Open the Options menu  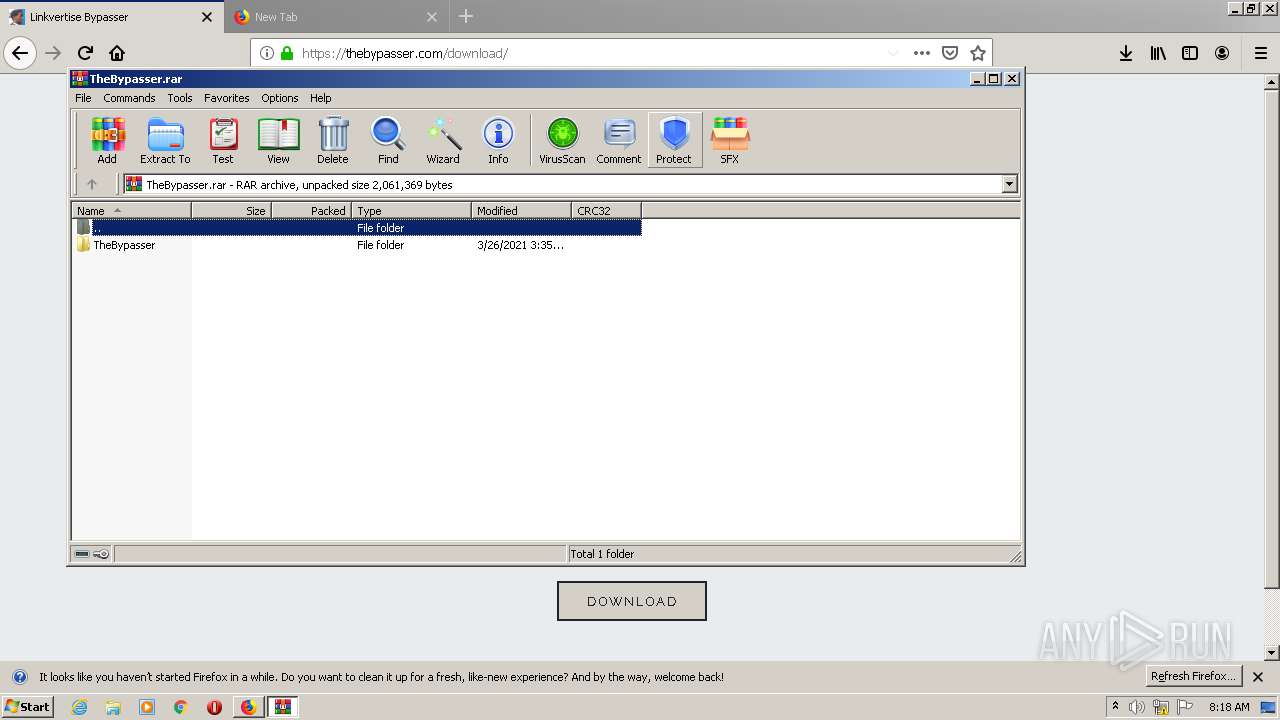coord(280,98)
